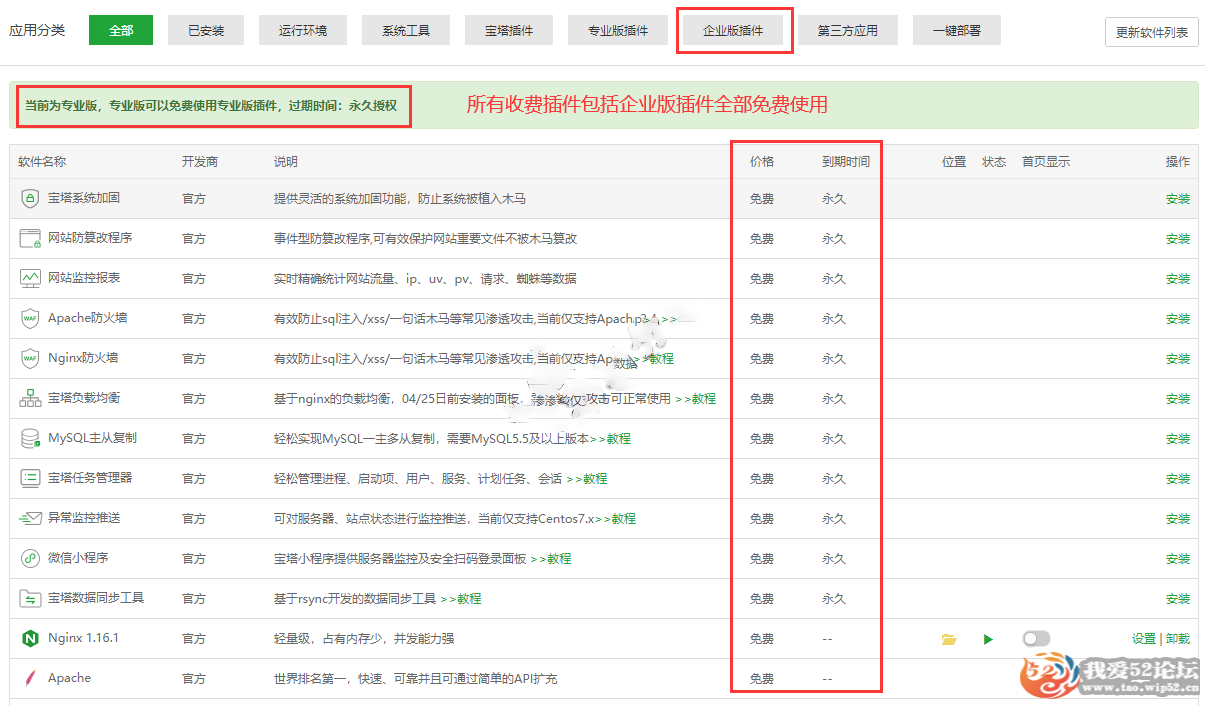Select the 企业版插件 category tab
This screenshot has width=1205, height=706.
point(733,30)
